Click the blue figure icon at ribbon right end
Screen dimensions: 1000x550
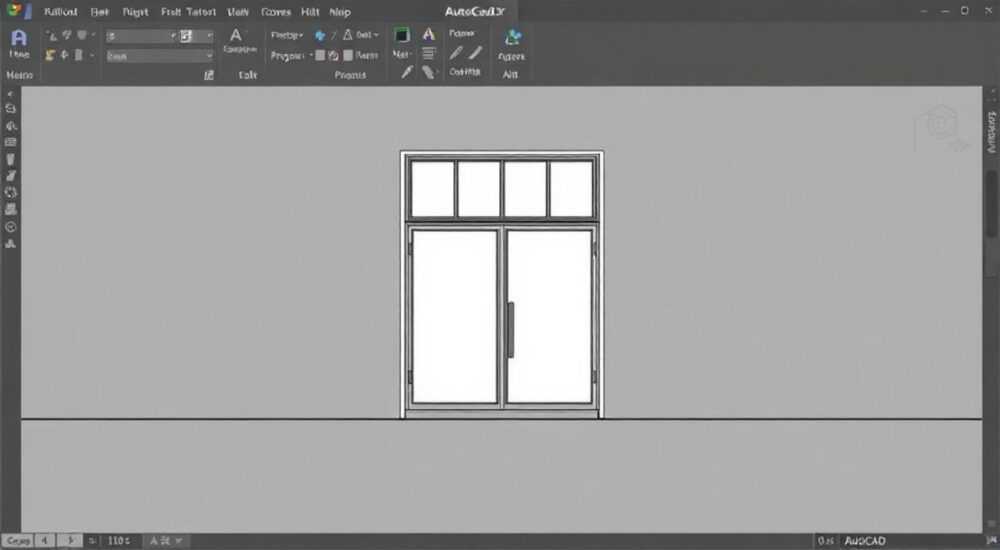pyautogui.click(x=512, y=38)
